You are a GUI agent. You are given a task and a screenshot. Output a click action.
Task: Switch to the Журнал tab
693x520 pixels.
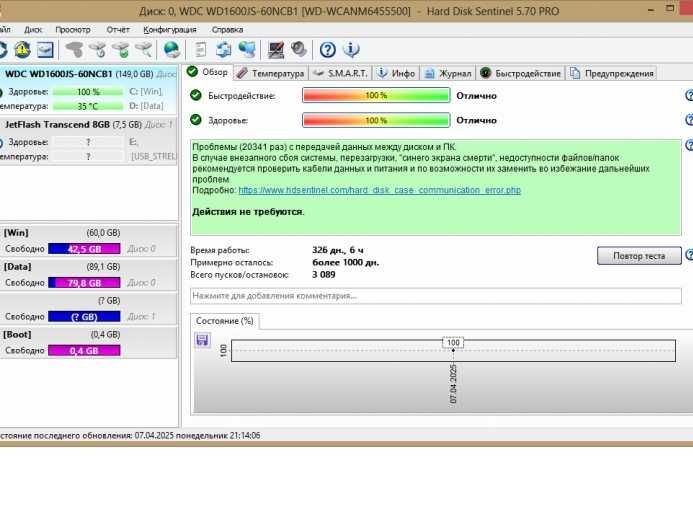[448, 73]
